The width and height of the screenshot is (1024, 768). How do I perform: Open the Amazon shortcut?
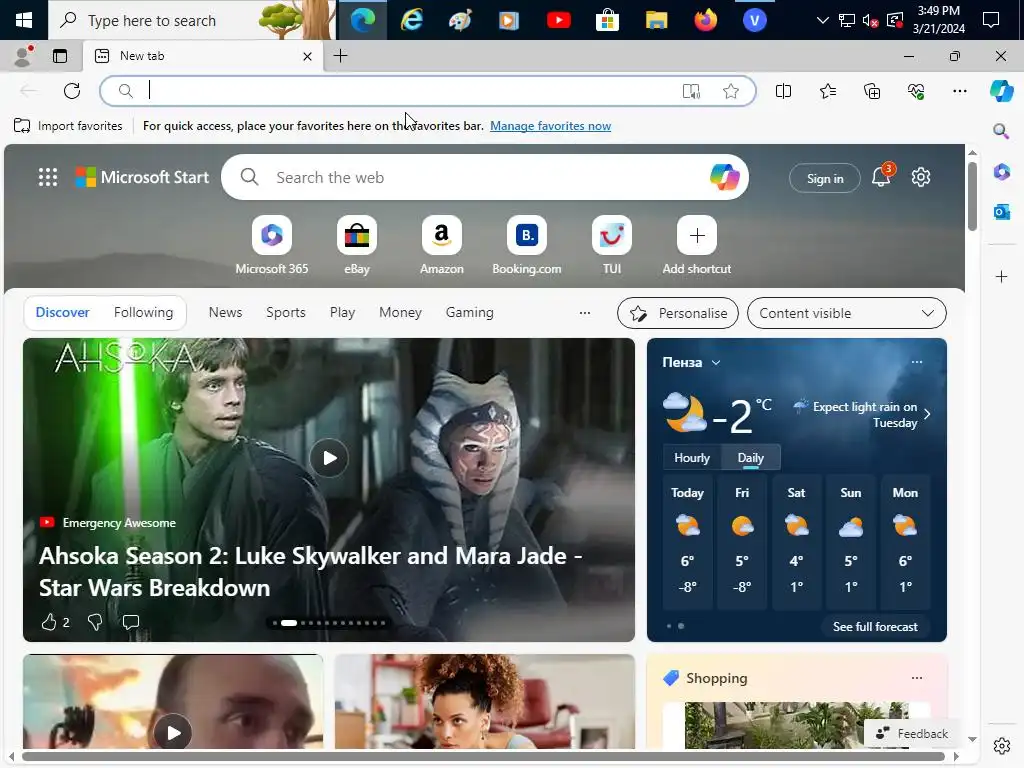click(441, 245)
